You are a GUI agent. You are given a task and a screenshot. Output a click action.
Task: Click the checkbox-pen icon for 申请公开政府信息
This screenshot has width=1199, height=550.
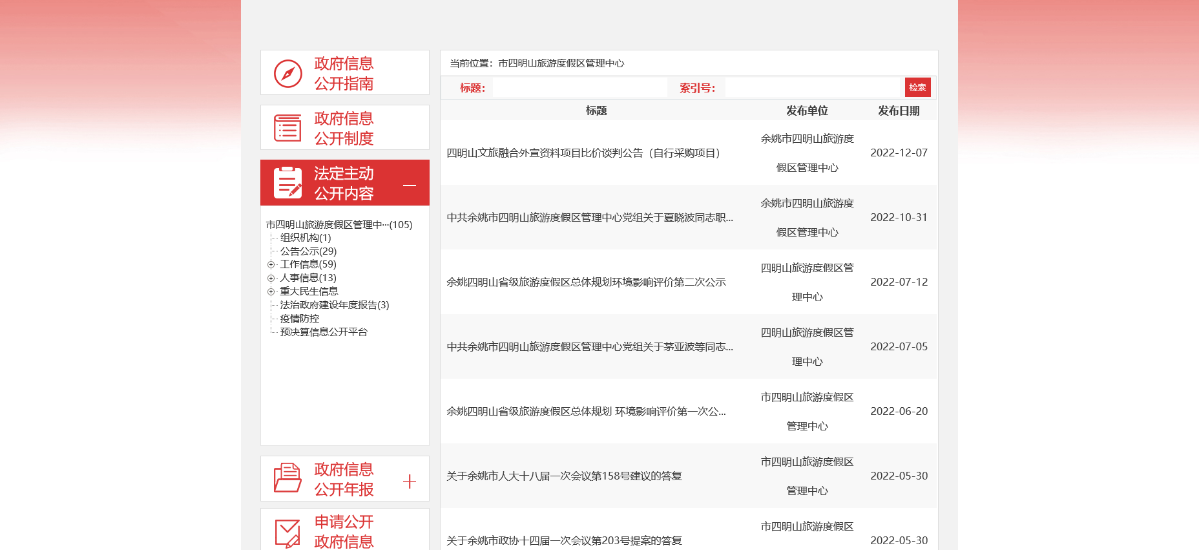(x=288, y=533)
